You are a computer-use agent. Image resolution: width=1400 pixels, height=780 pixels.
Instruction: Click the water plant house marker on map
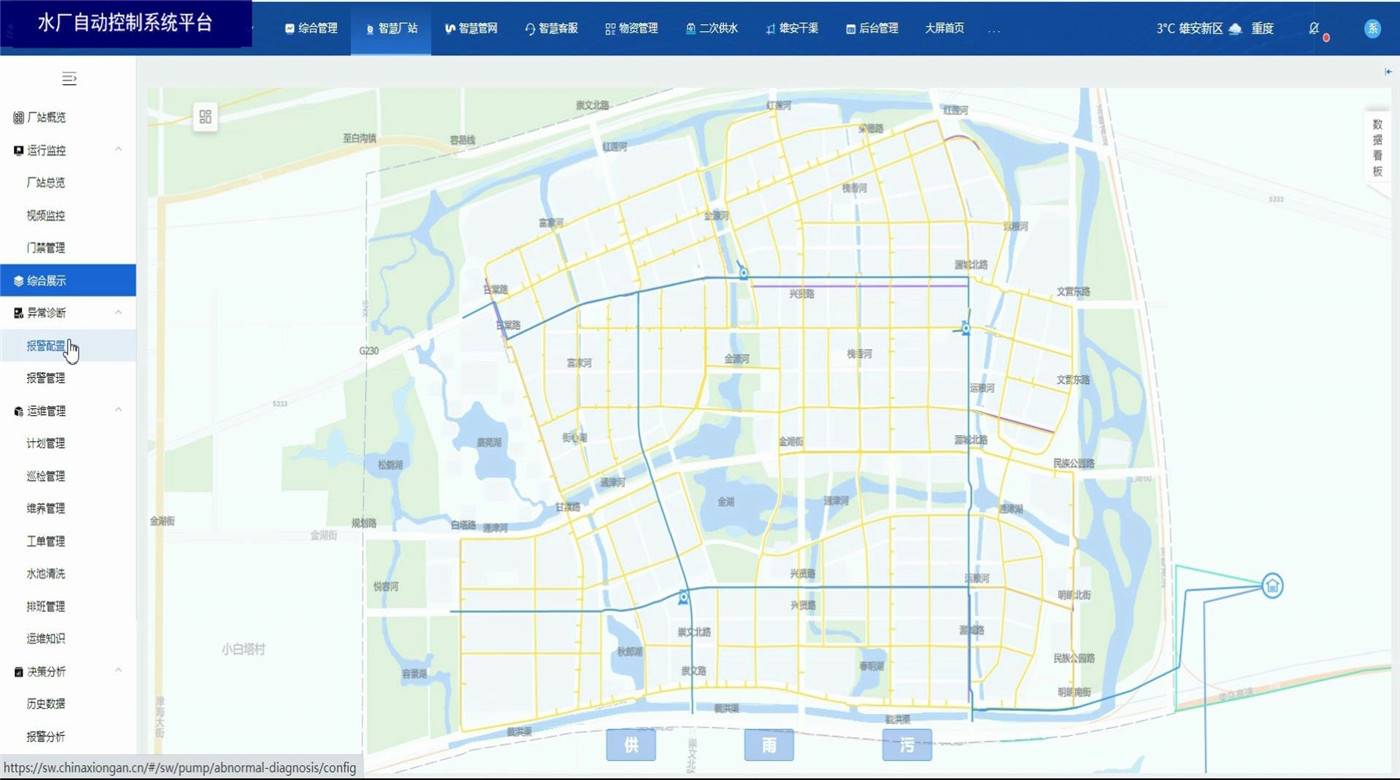pos(1272,586)
